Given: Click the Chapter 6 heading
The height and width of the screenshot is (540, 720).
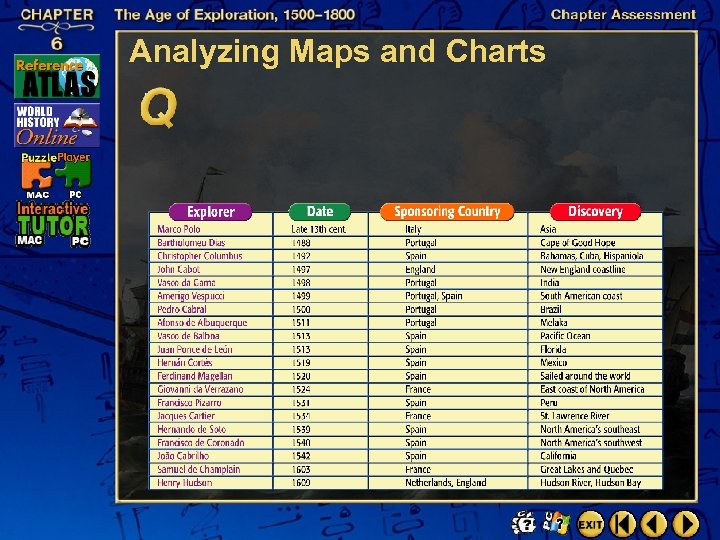Looking at the screenshot, I should pos(57,28).
